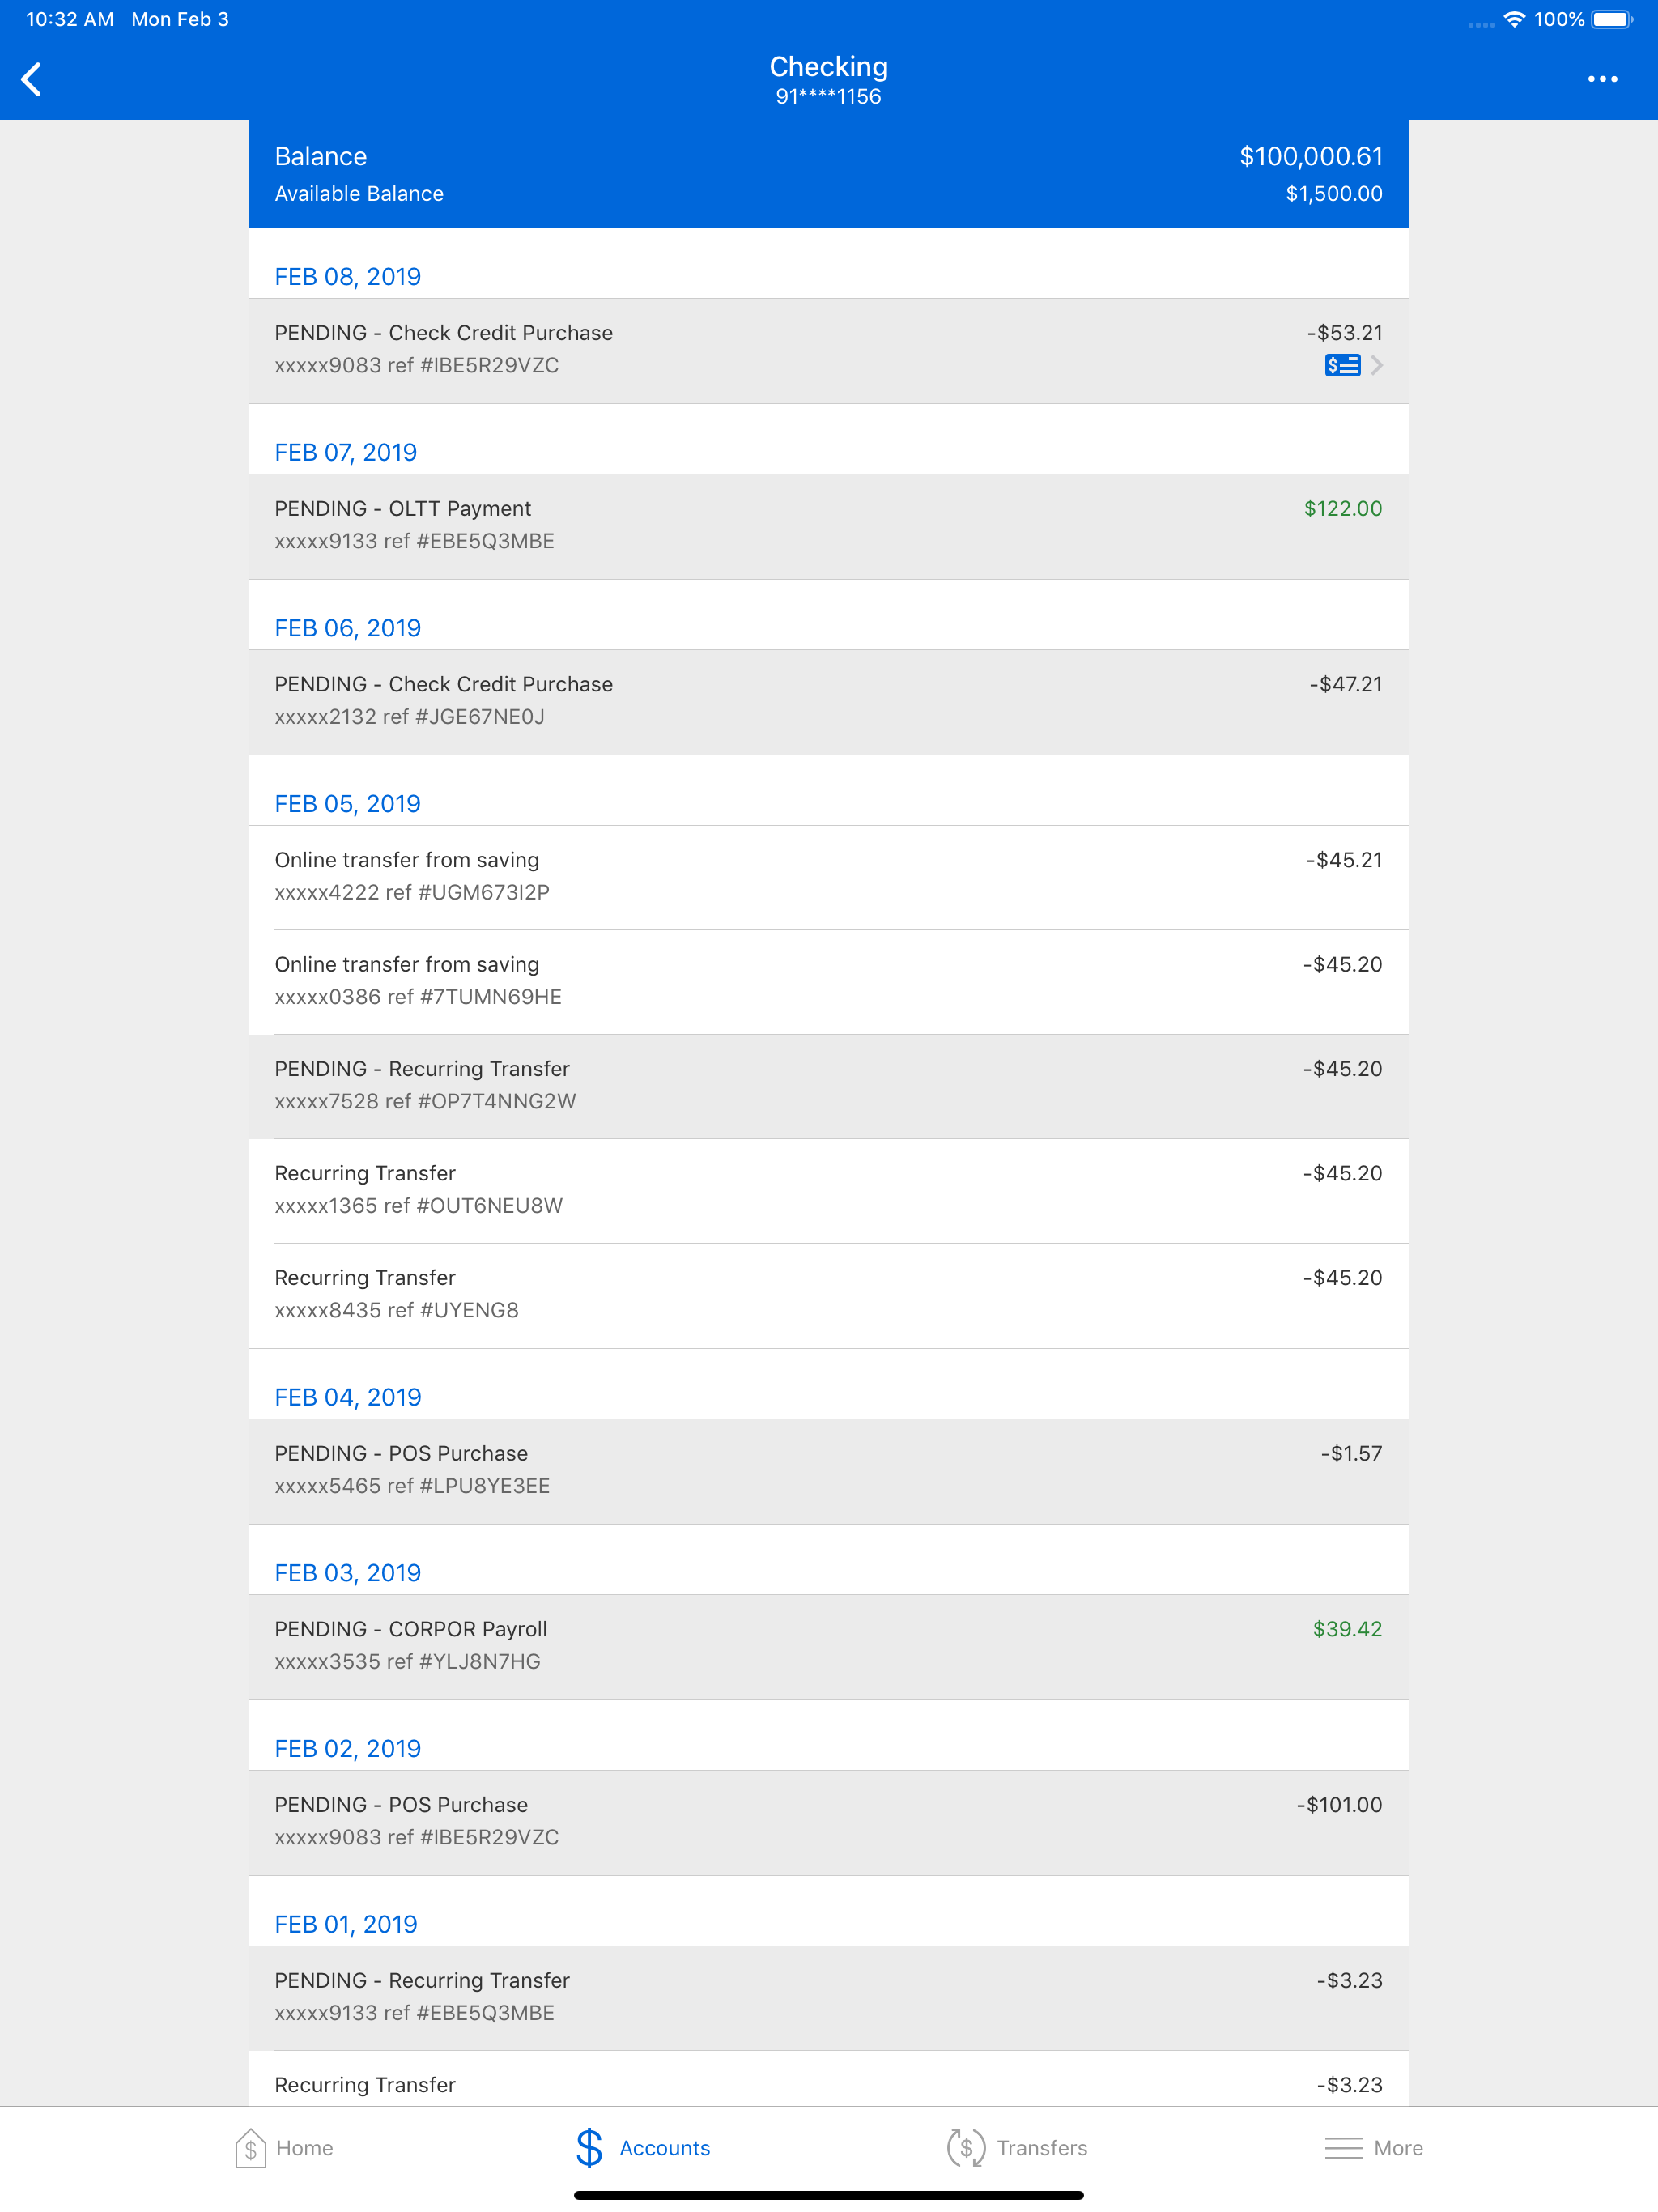This screenshot has width=1658, height=2212.
Task: Tap the back arrow icon
Action: pos(32,79)
